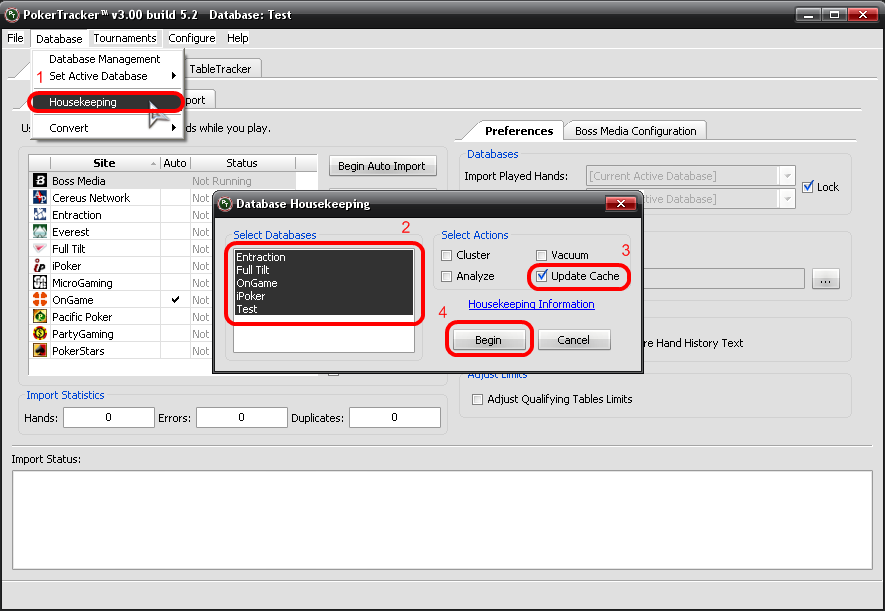Enable the Cluster action checkbox
885x611 pixels.
[446, 256]
